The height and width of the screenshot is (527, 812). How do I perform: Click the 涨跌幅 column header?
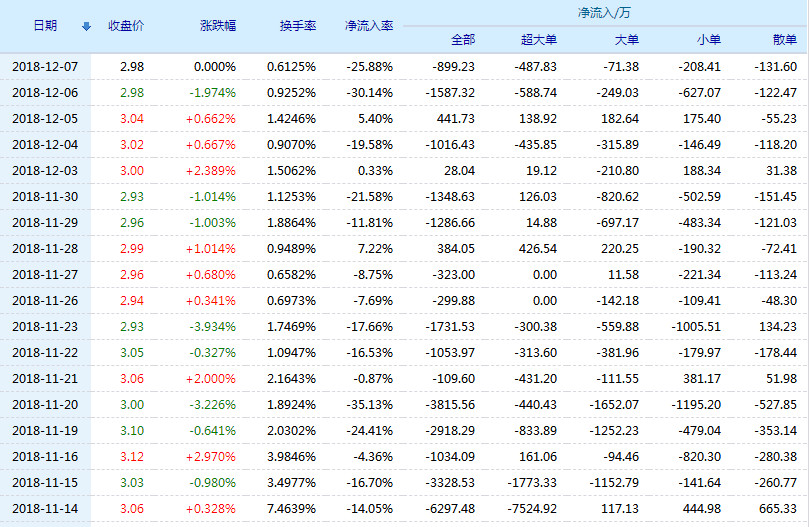click(218, 26)
